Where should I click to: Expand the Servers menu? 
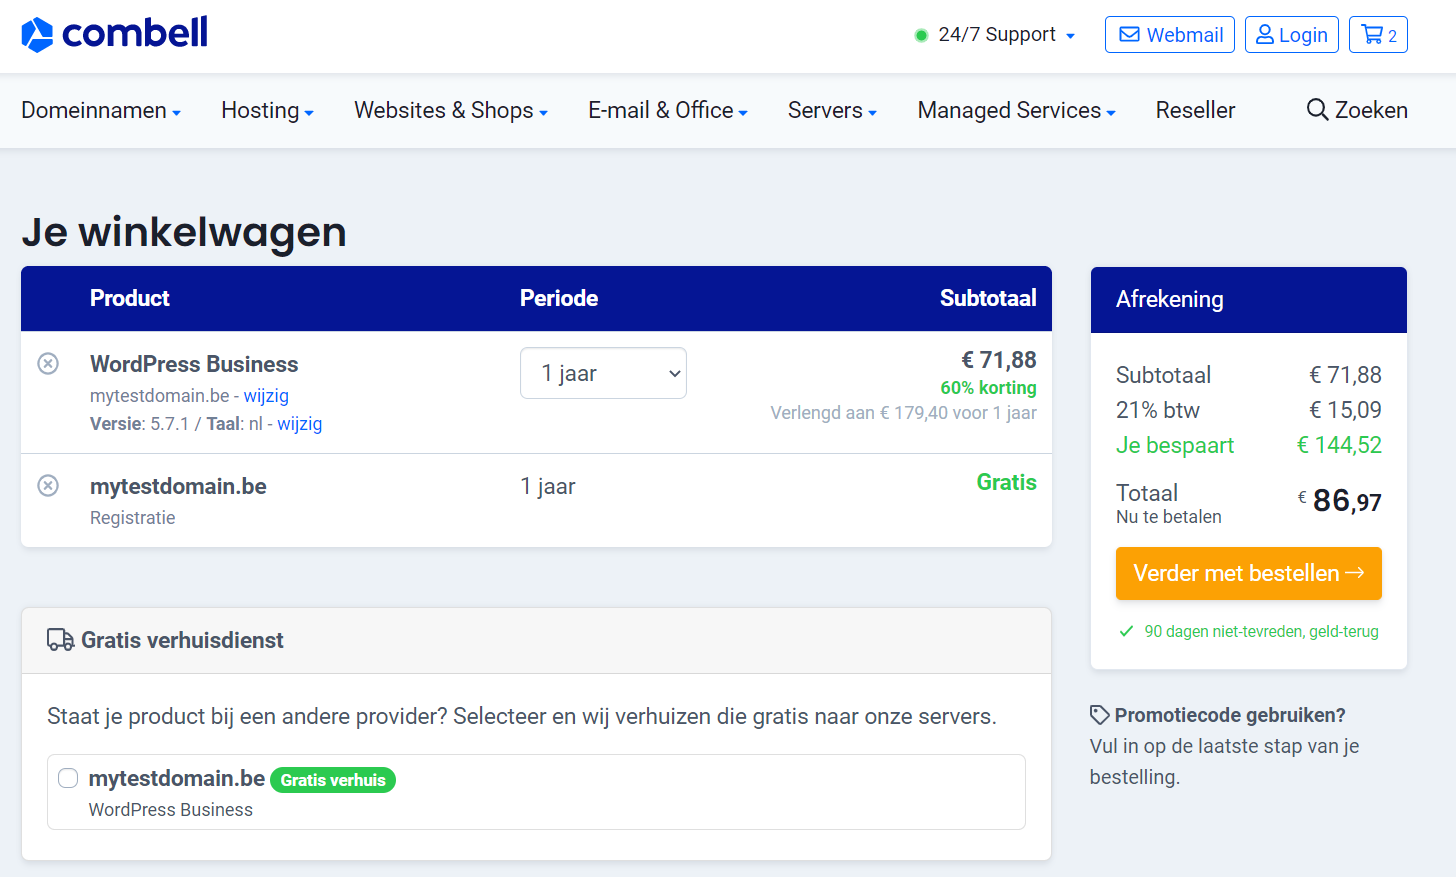pyautogui.click(x=832, y=110)
